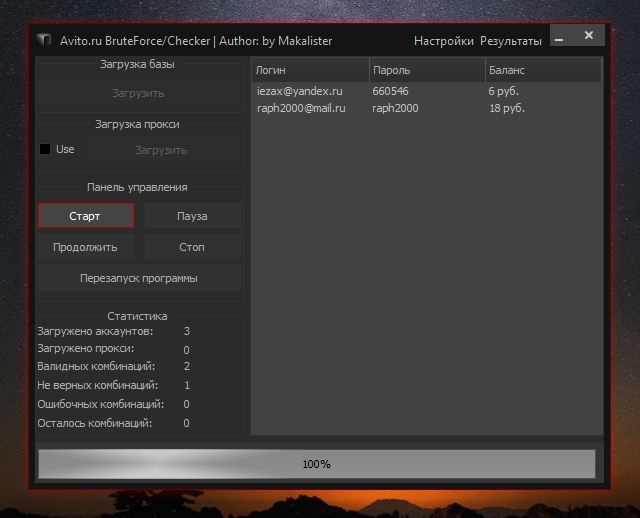Enable the Use proxy checkbox
Image resolution: width=640 pixels, height=518 pixels.
click(x=45, y=149)
